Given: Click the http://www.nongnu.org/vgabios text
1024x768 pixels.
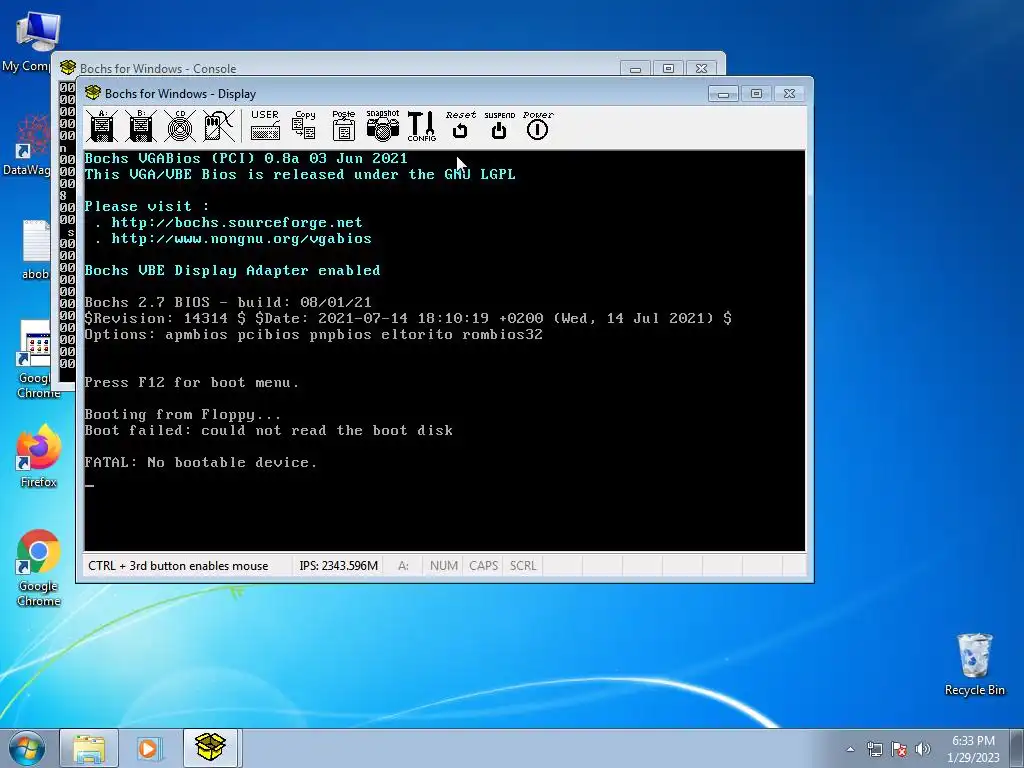Looking at the screenshot, I should point(242,239).
